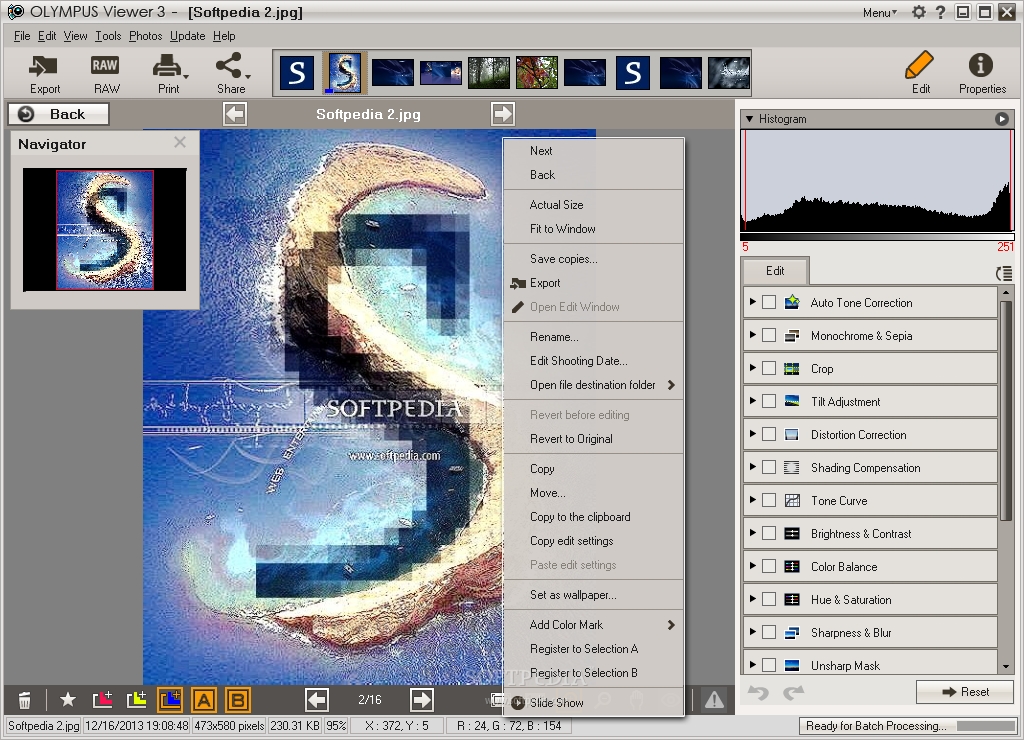
Task: Open the Edit pencil tool
Action: tap(920, 72)
